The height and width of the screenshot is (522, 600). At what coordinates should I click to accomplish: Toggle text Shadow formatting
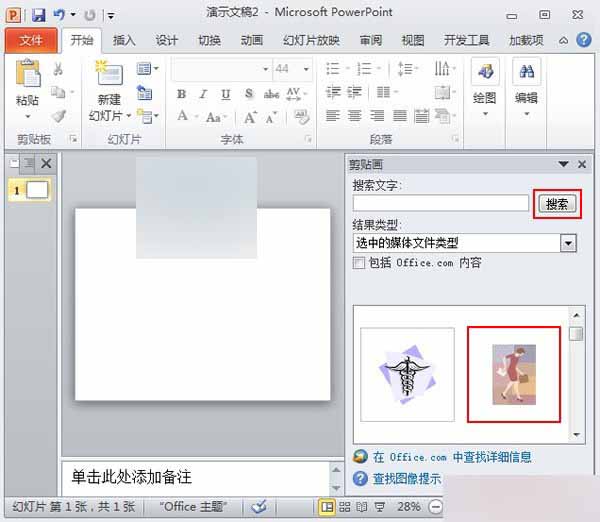coord(249,94)
